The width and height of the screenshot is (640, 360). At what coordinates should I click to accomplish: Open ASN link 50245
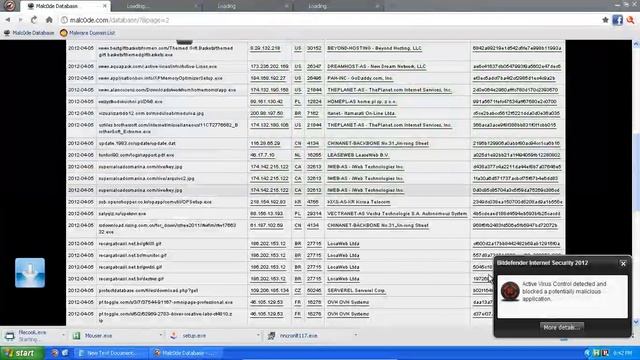coord(314,290)
